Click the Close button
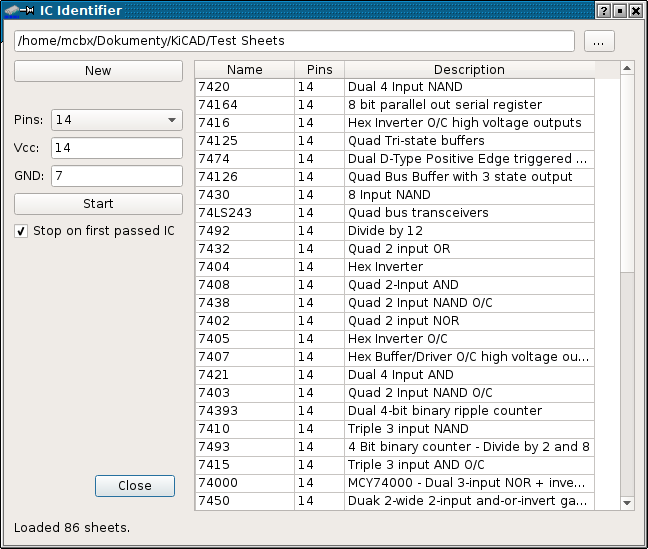The width and height of the screenshot is (648, 549). [134, 486]
